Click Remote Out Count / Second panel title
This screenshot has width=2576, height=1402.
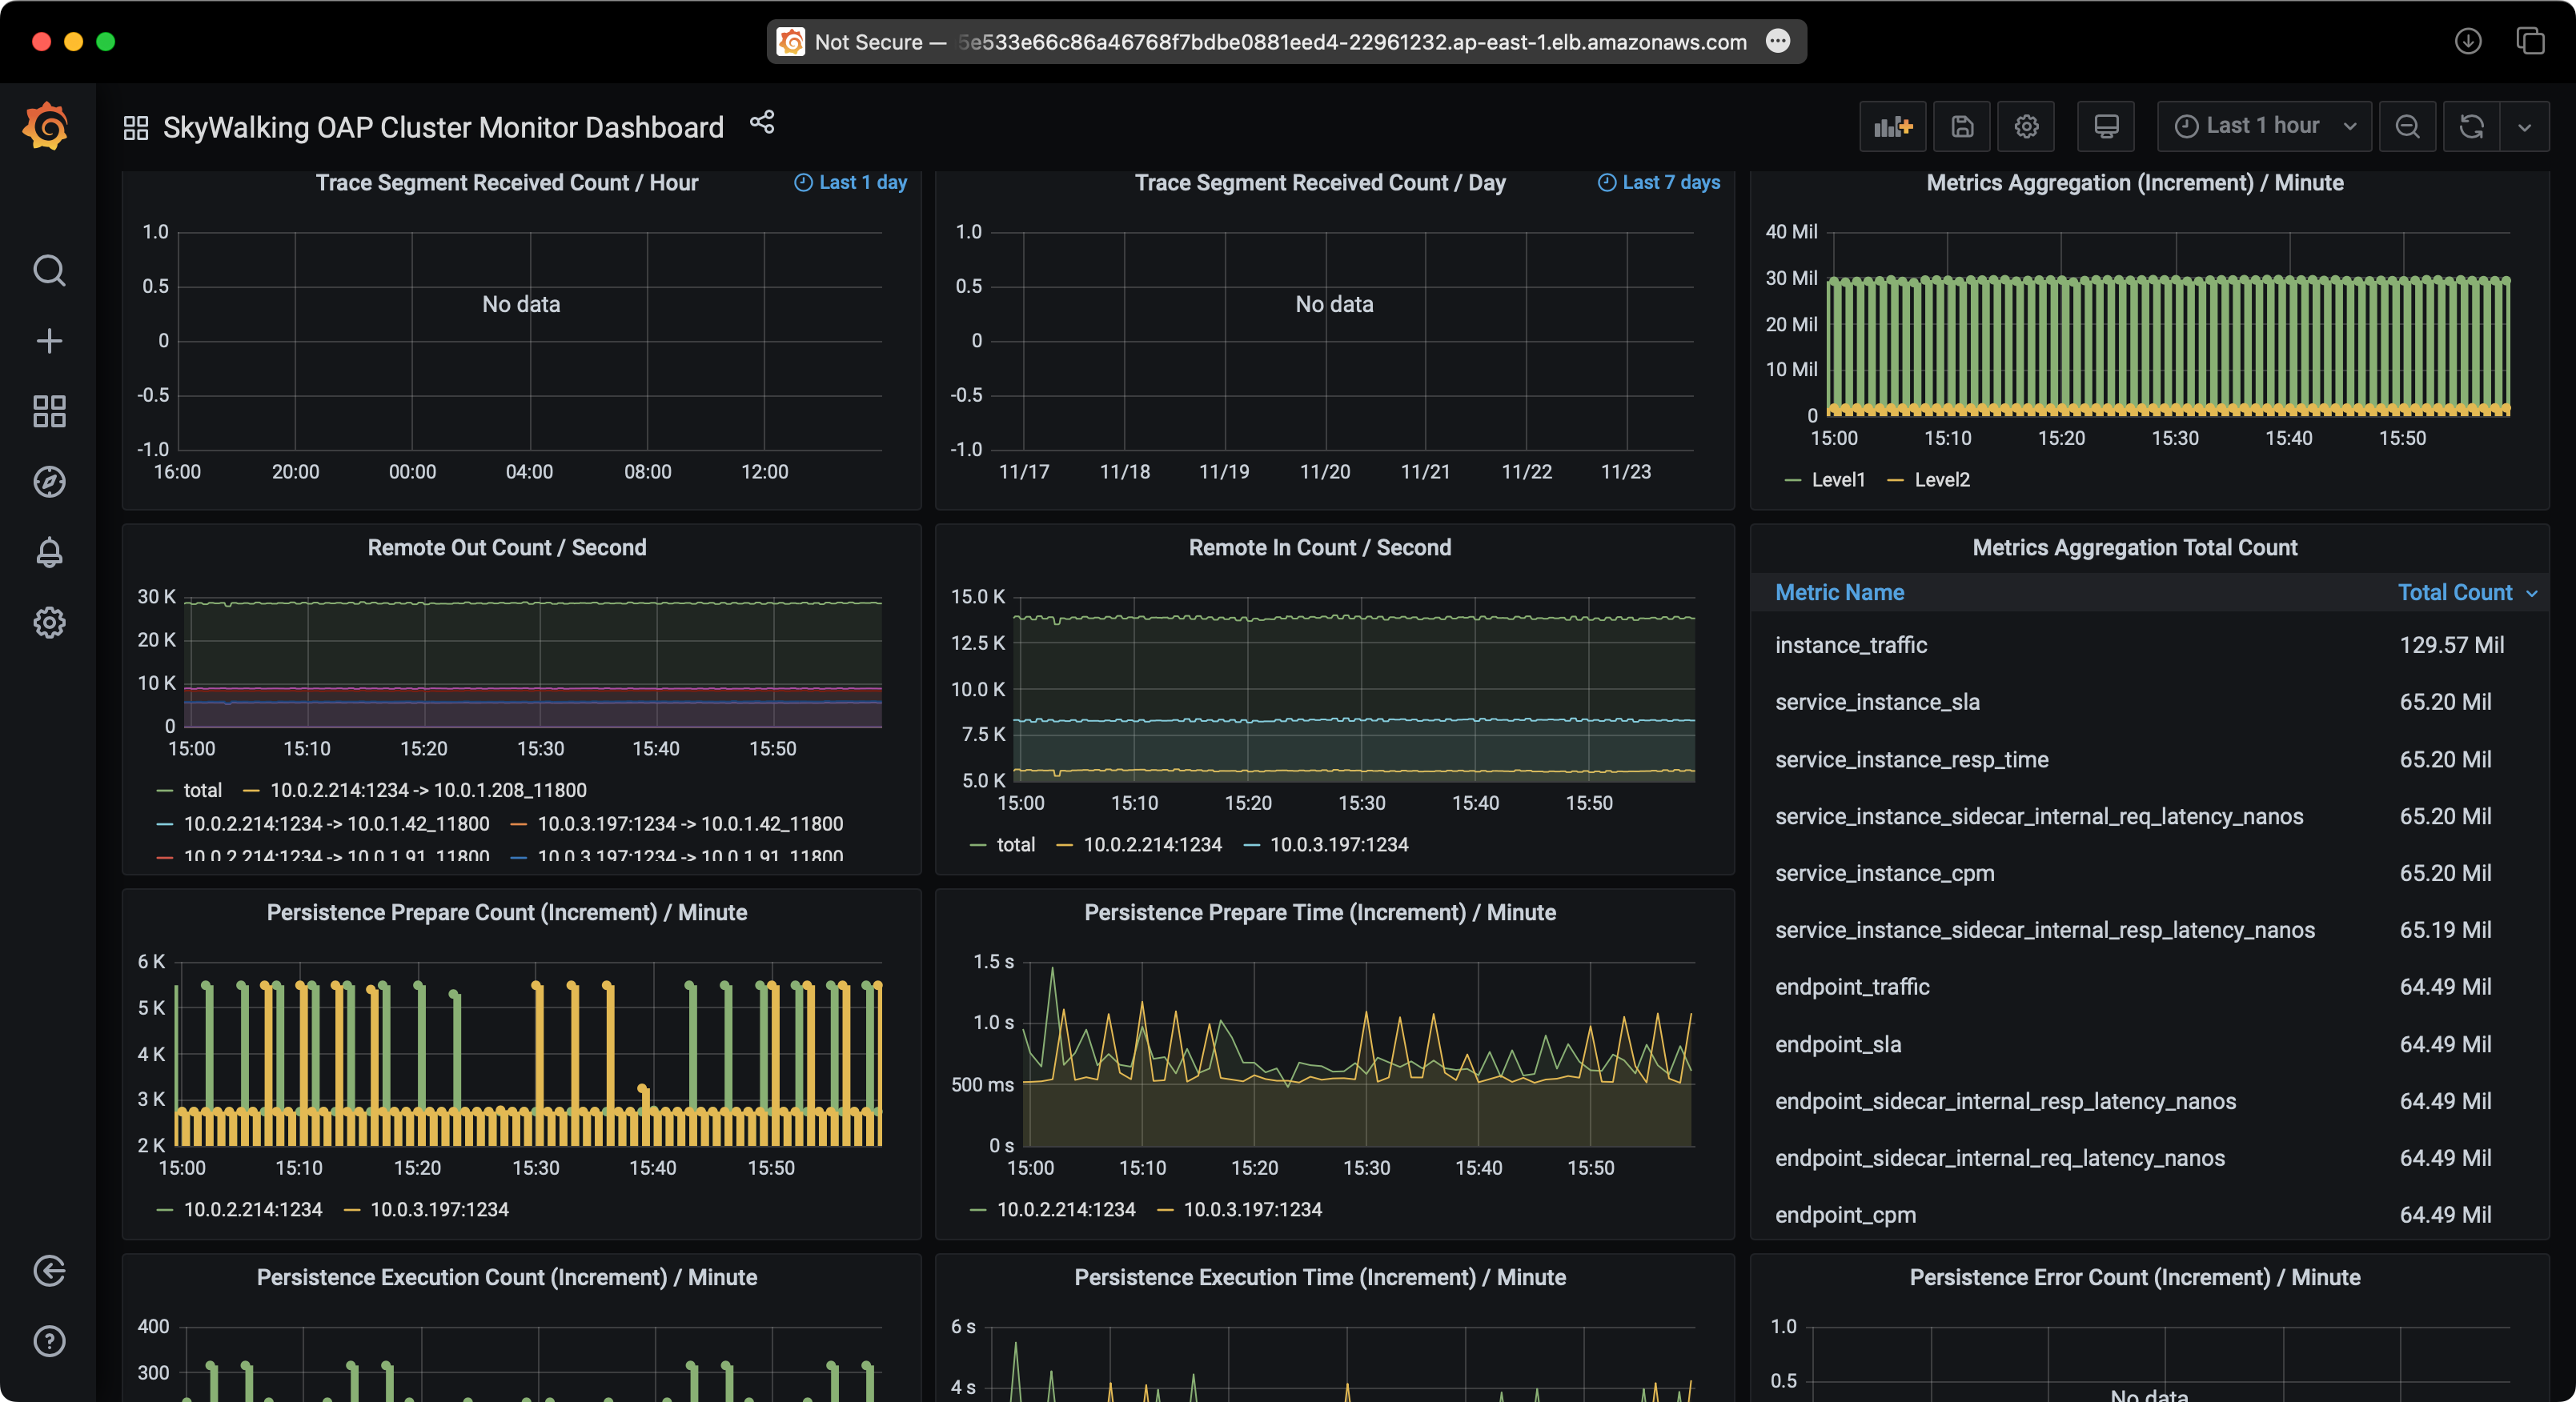[506, 547]
